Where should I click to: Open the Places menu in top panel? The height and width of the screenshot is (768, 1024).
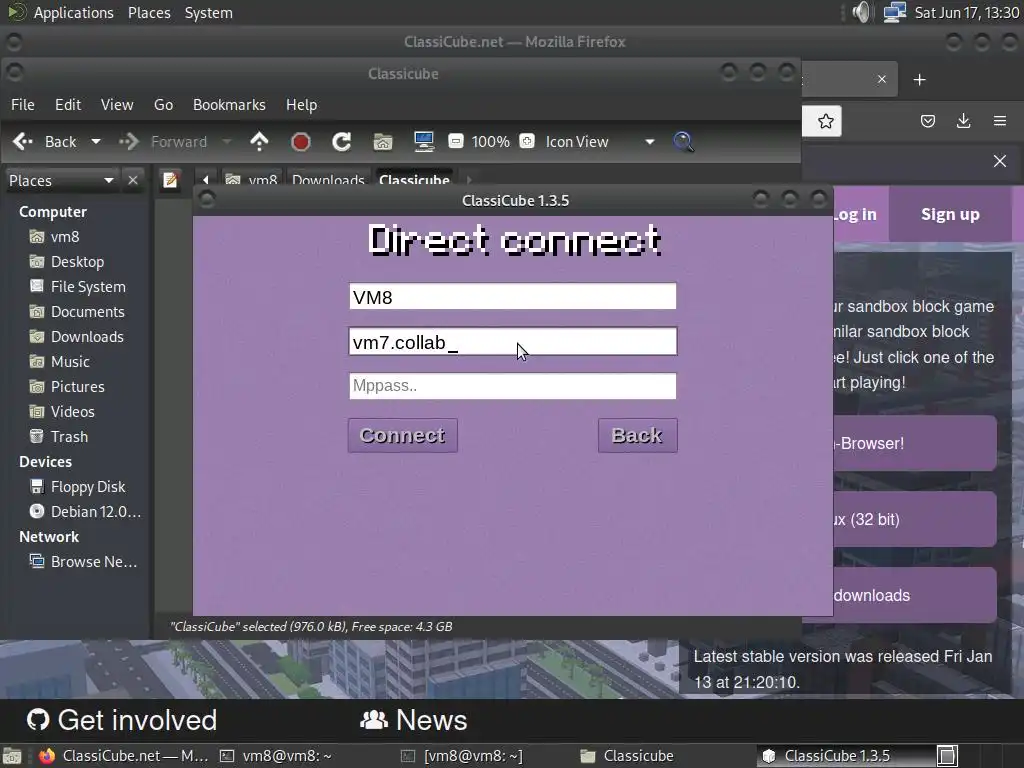pos(149,12)
